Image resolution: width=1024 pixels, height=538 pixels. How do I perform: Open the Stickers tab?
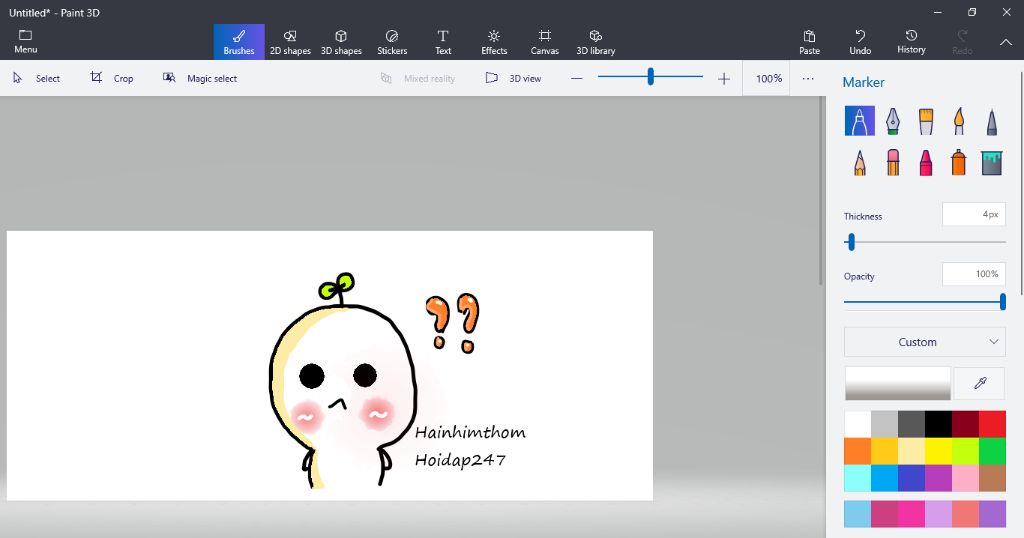point(392,42)
